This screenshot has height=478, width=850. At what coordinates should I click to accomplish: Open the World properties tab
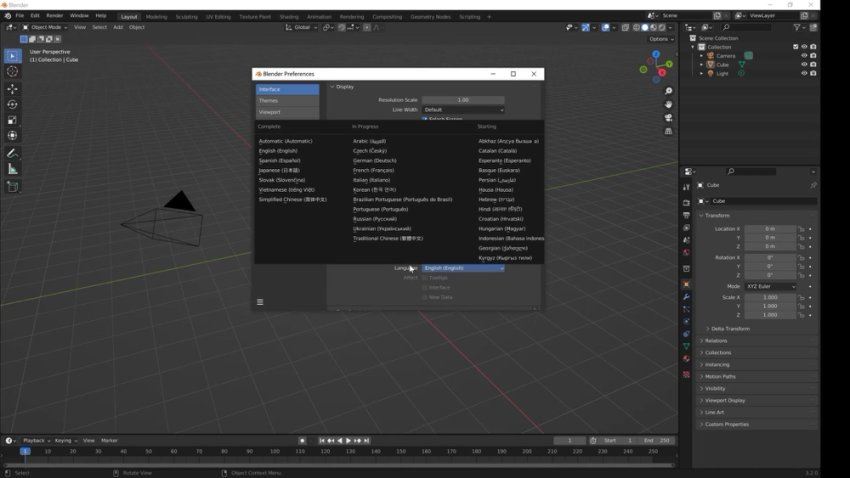[686, 253]
